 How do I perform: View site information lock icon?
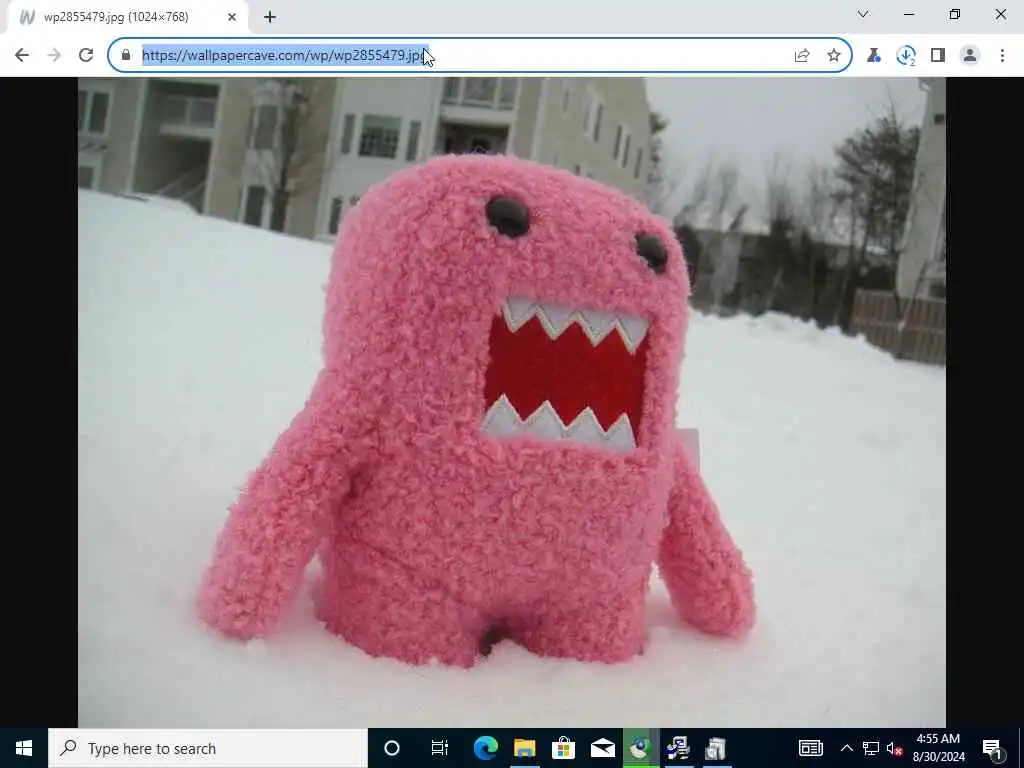click(x=126, y=56)
